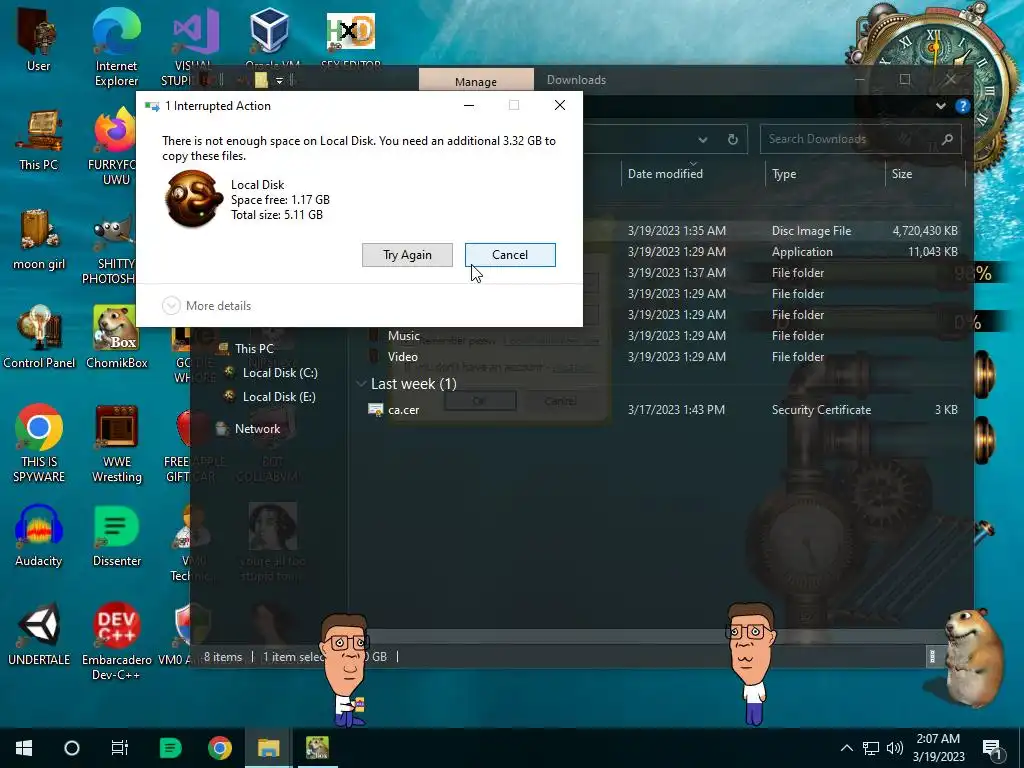Launch Internet Explorer Edge shortcut

116,46
